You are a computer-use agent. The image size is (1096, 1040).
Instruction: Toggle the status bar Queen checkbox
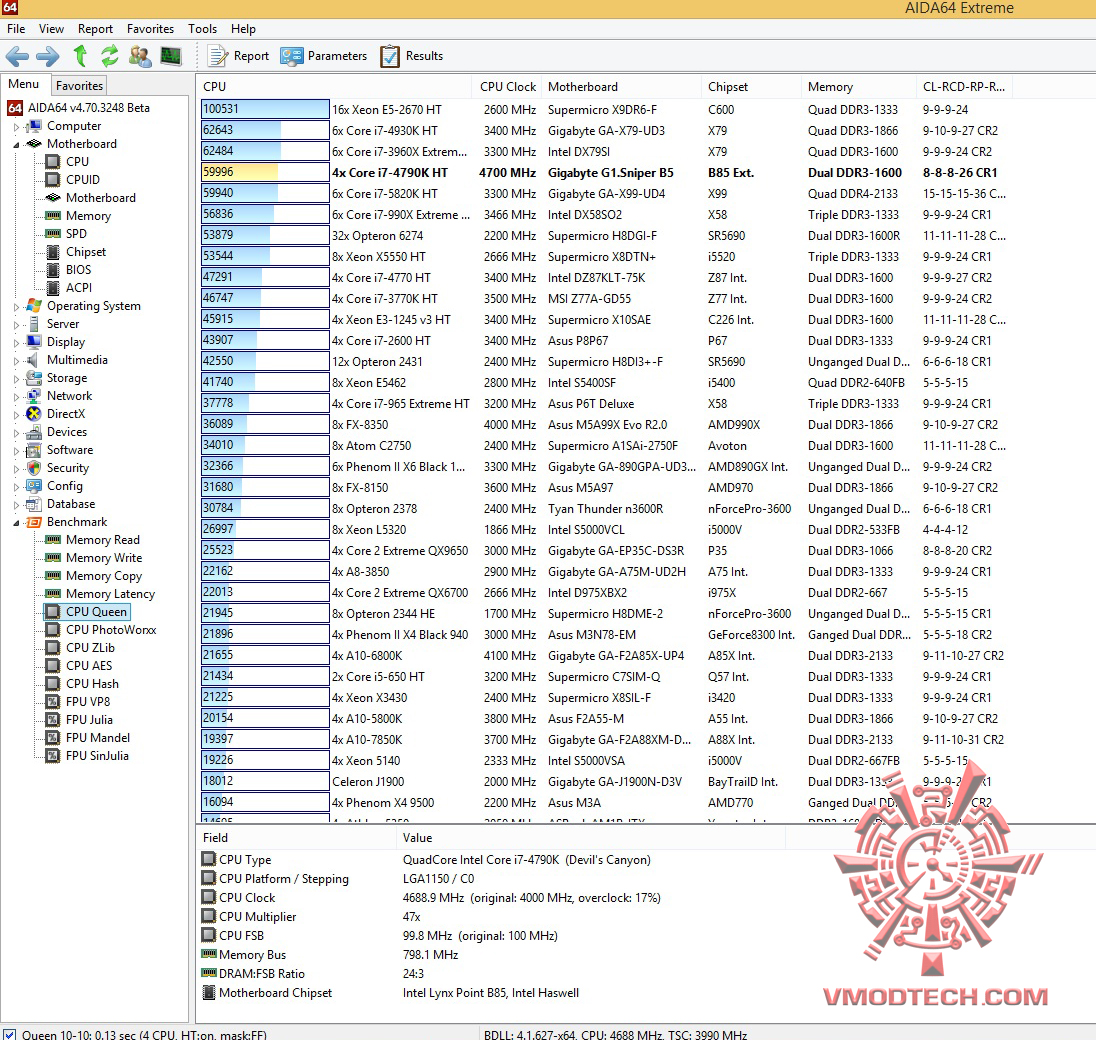point(9,1034)
